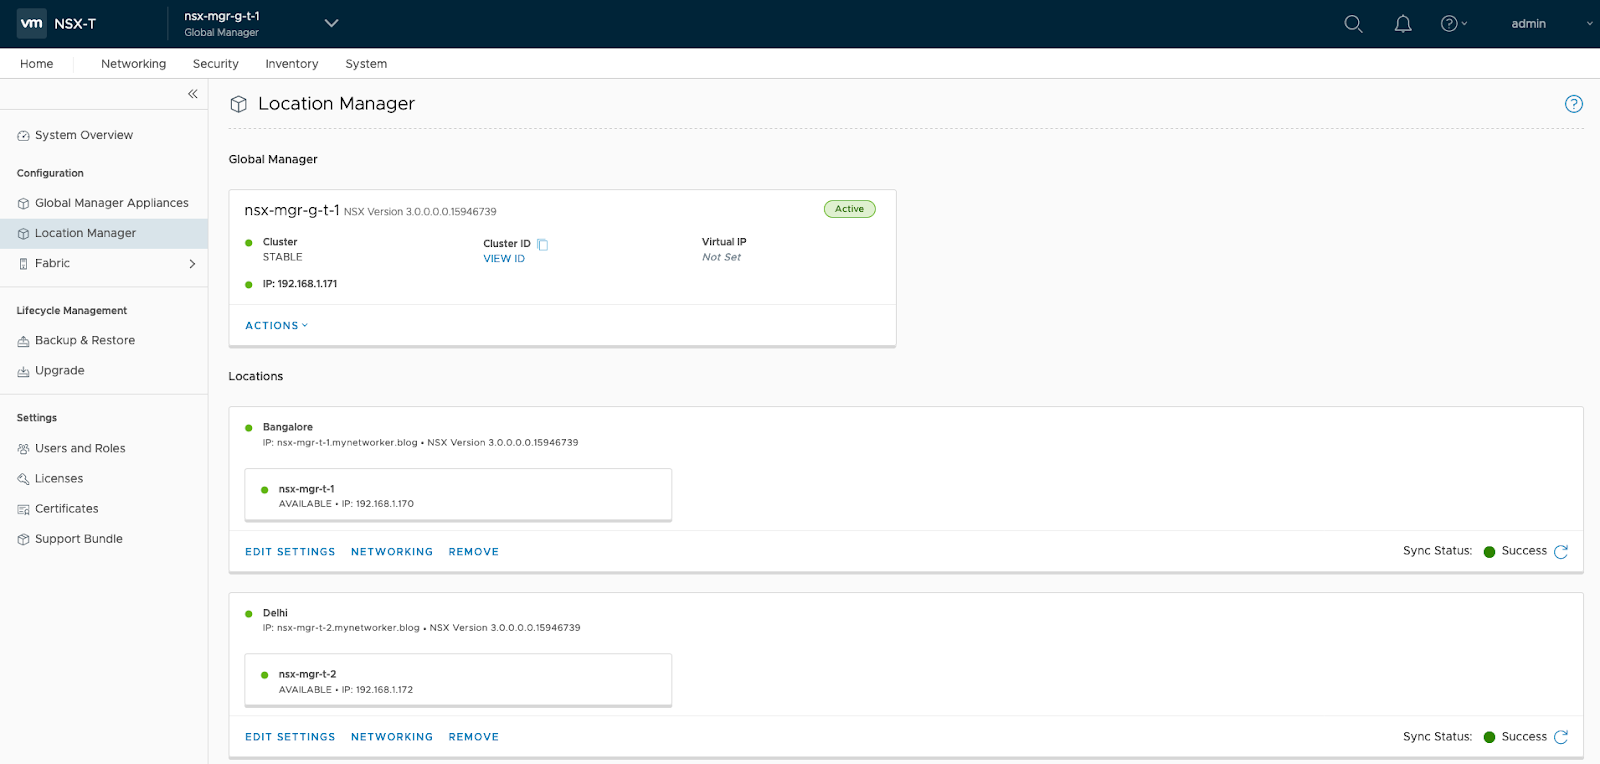Click the VIEW ID link
Screen dimensions: 1600x764
(503, 259)
